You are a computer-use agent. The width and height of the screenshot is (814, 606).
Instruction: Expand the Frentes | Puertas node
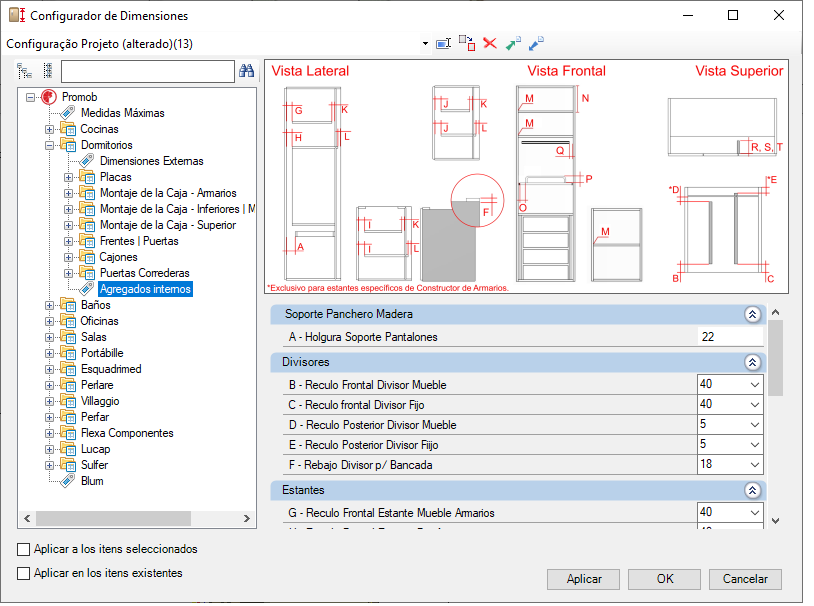coord(68,241)
